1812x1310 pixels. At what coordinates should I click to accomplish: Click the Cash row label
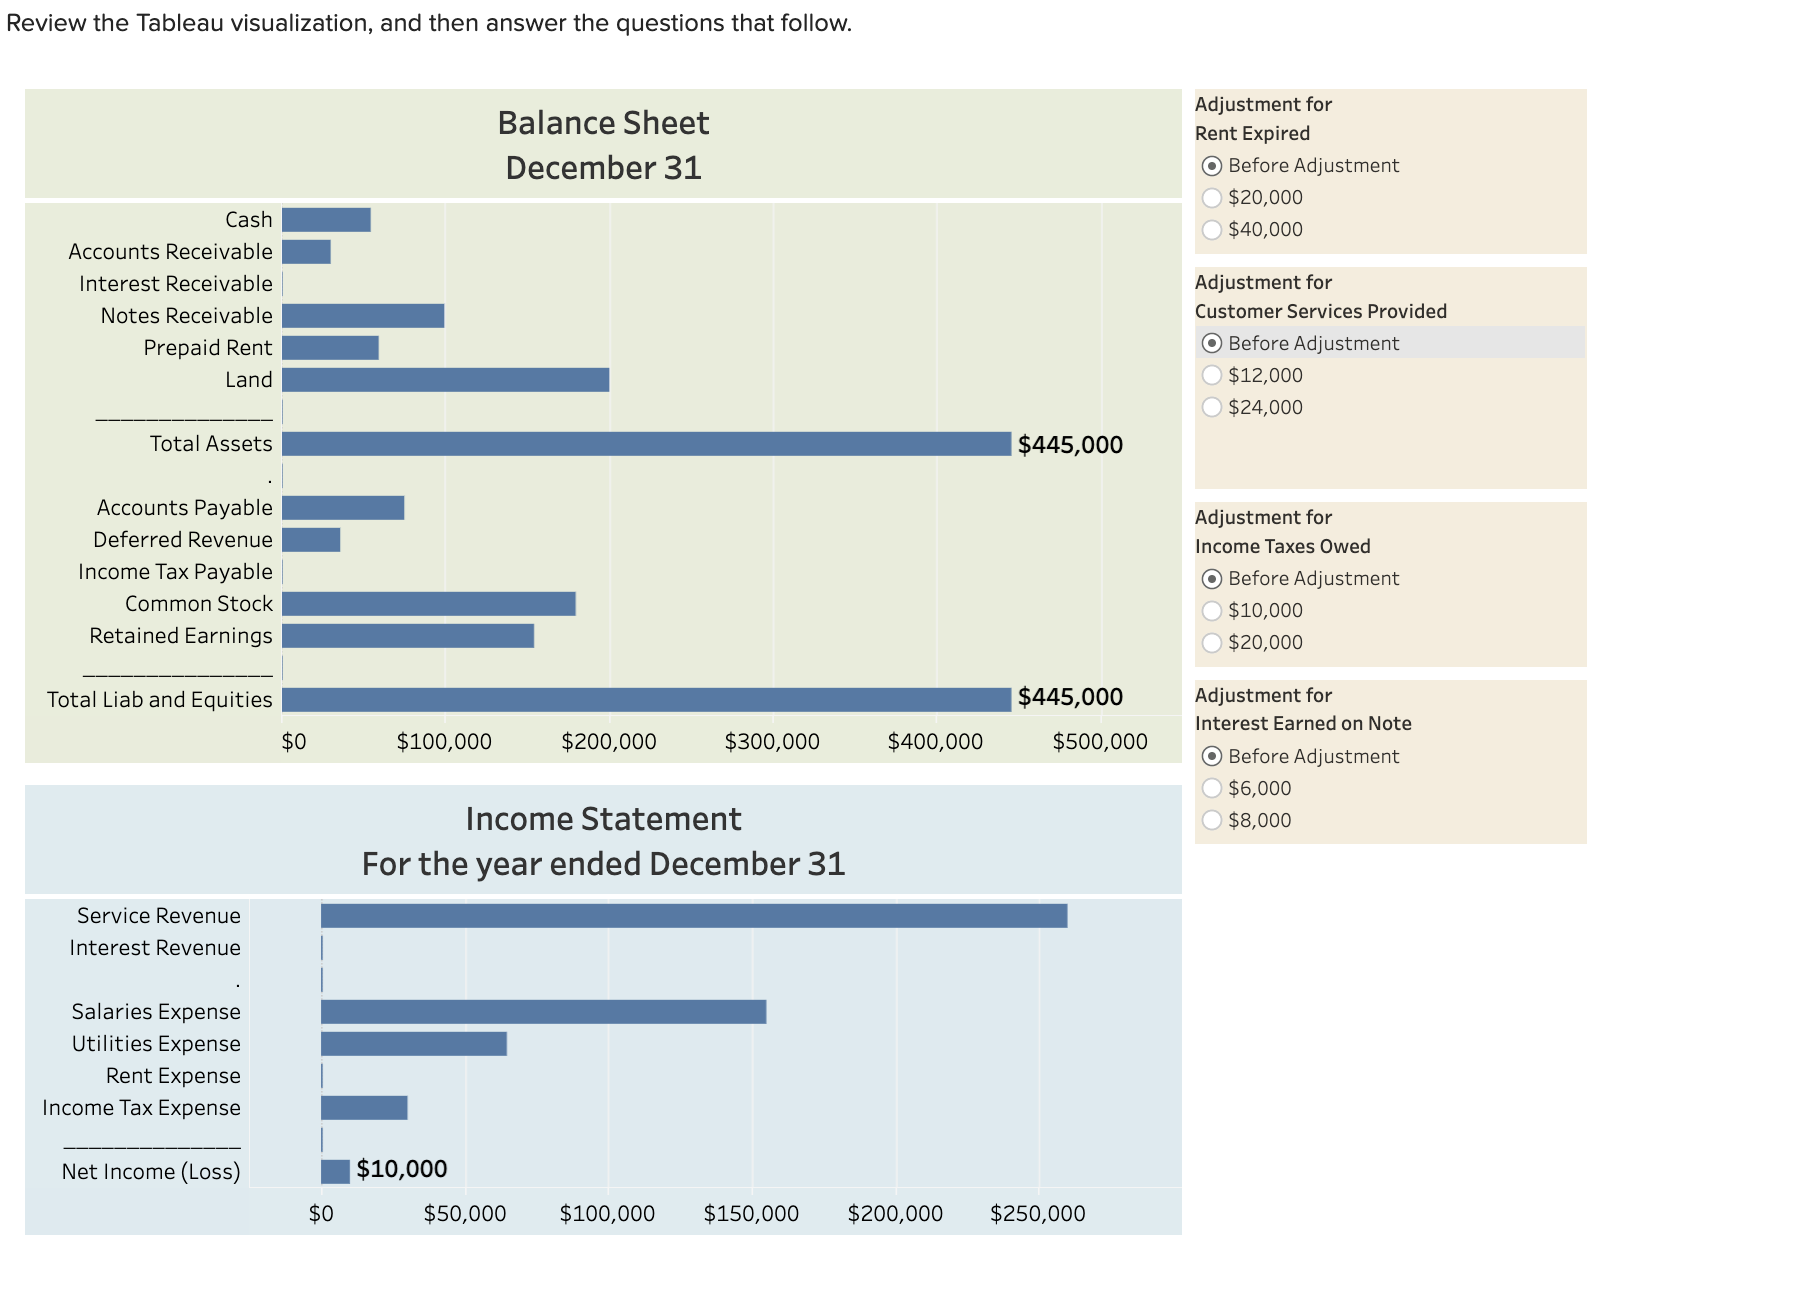click(x=249, y=219)
